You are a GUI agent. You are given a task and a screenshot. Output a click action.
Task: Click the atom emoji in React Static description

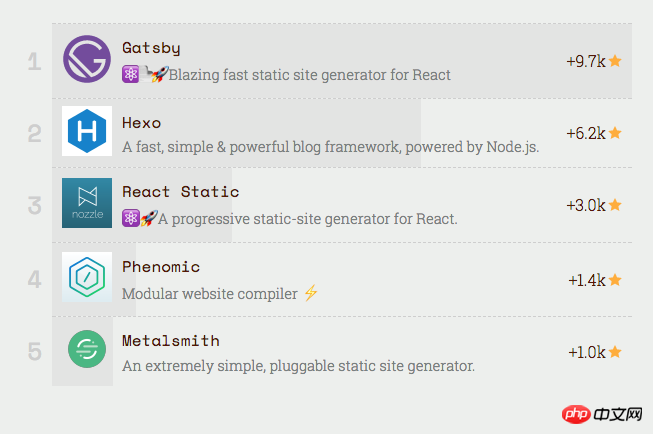pos(130,218)
